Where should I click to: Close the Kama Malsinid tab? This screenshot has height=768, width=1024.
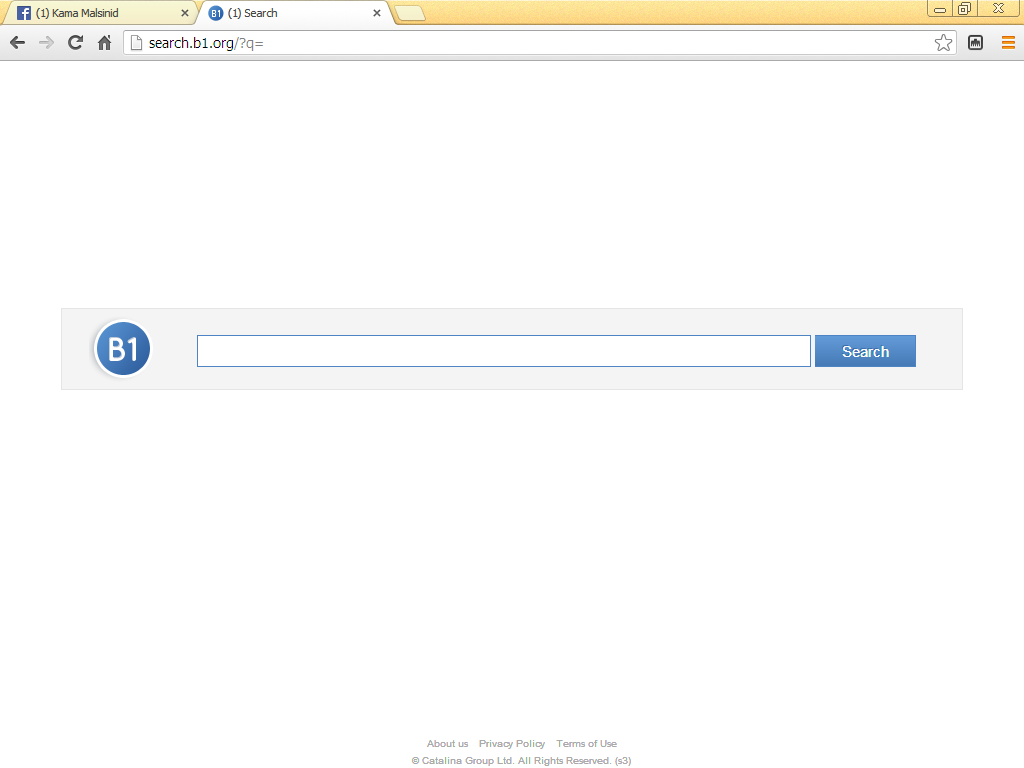[185, 13]
